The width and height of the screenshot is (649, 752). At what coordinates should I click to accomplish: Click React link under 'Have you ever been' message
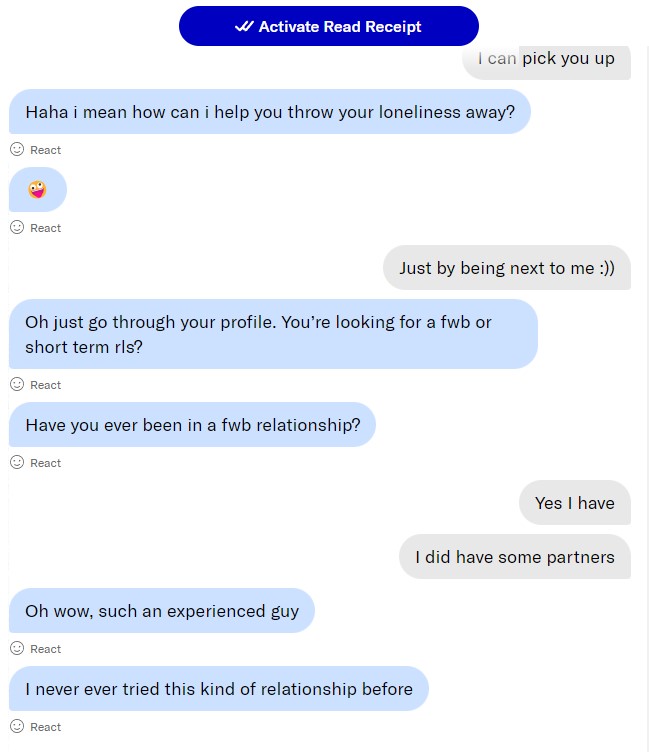[x=45, y=463]
